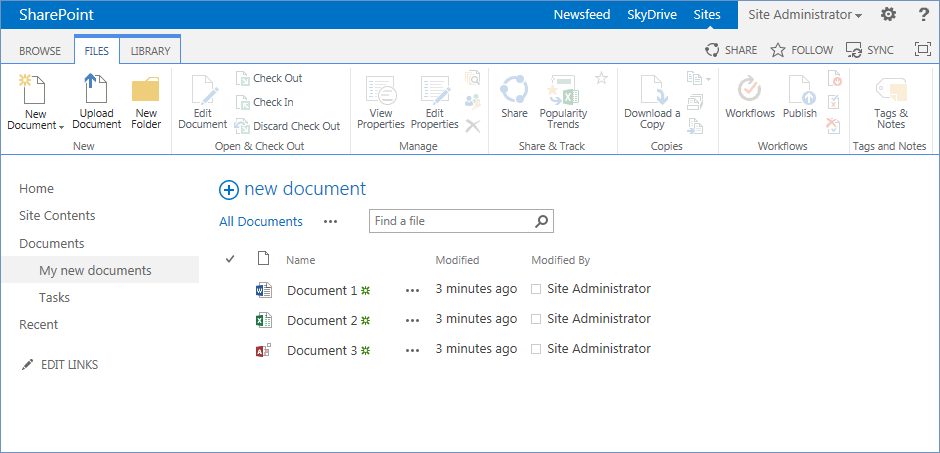Click the Shared With people icon in Manage group
This screenshot has height=453, width=940.
472,101
